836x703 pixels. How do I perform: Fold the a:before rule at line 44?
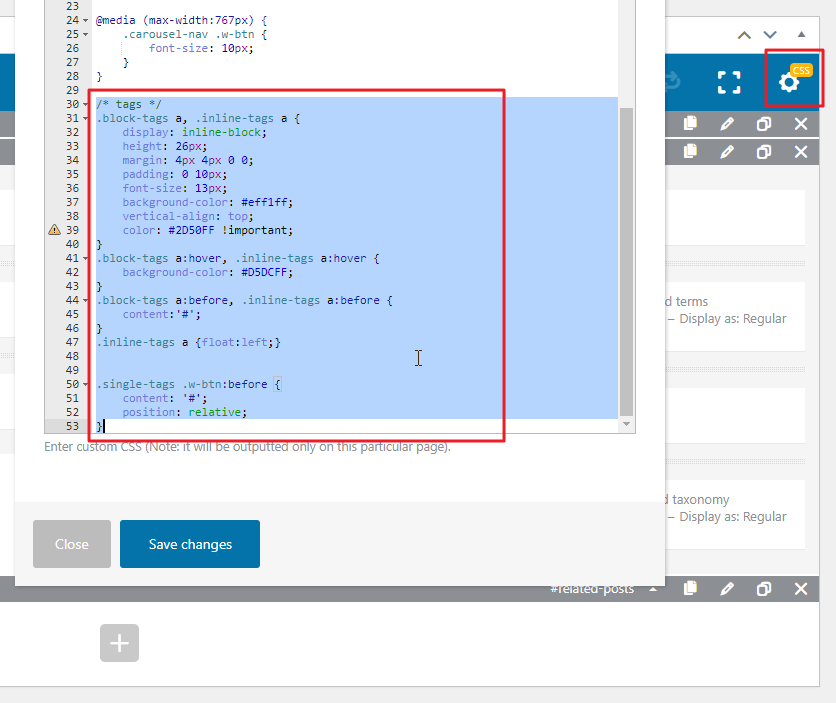85,301
